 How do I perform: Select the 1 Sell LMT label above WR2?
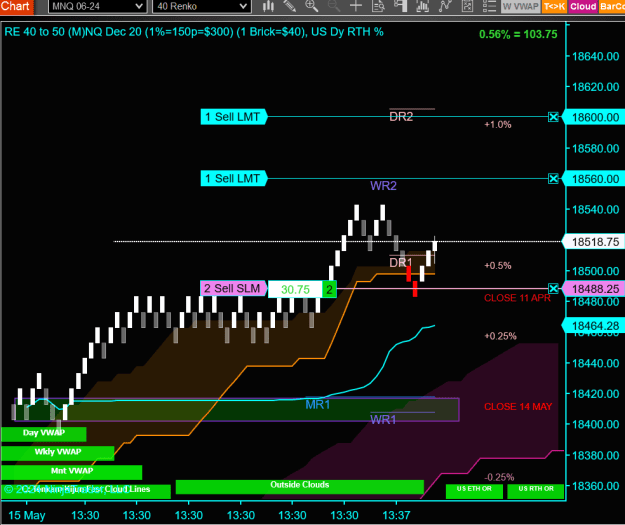tap(233, 178)
